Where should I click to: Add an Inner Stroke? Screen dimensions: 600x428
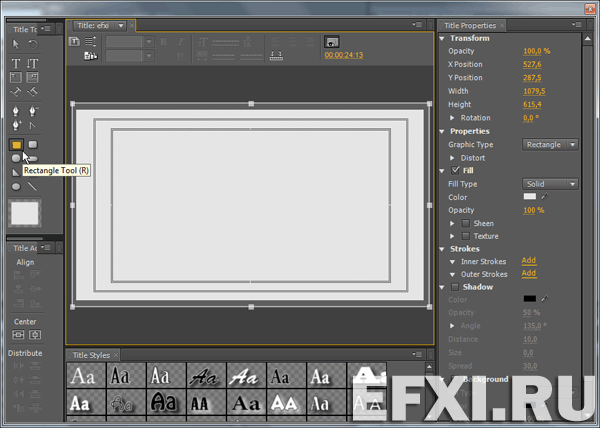pos(528,261)
